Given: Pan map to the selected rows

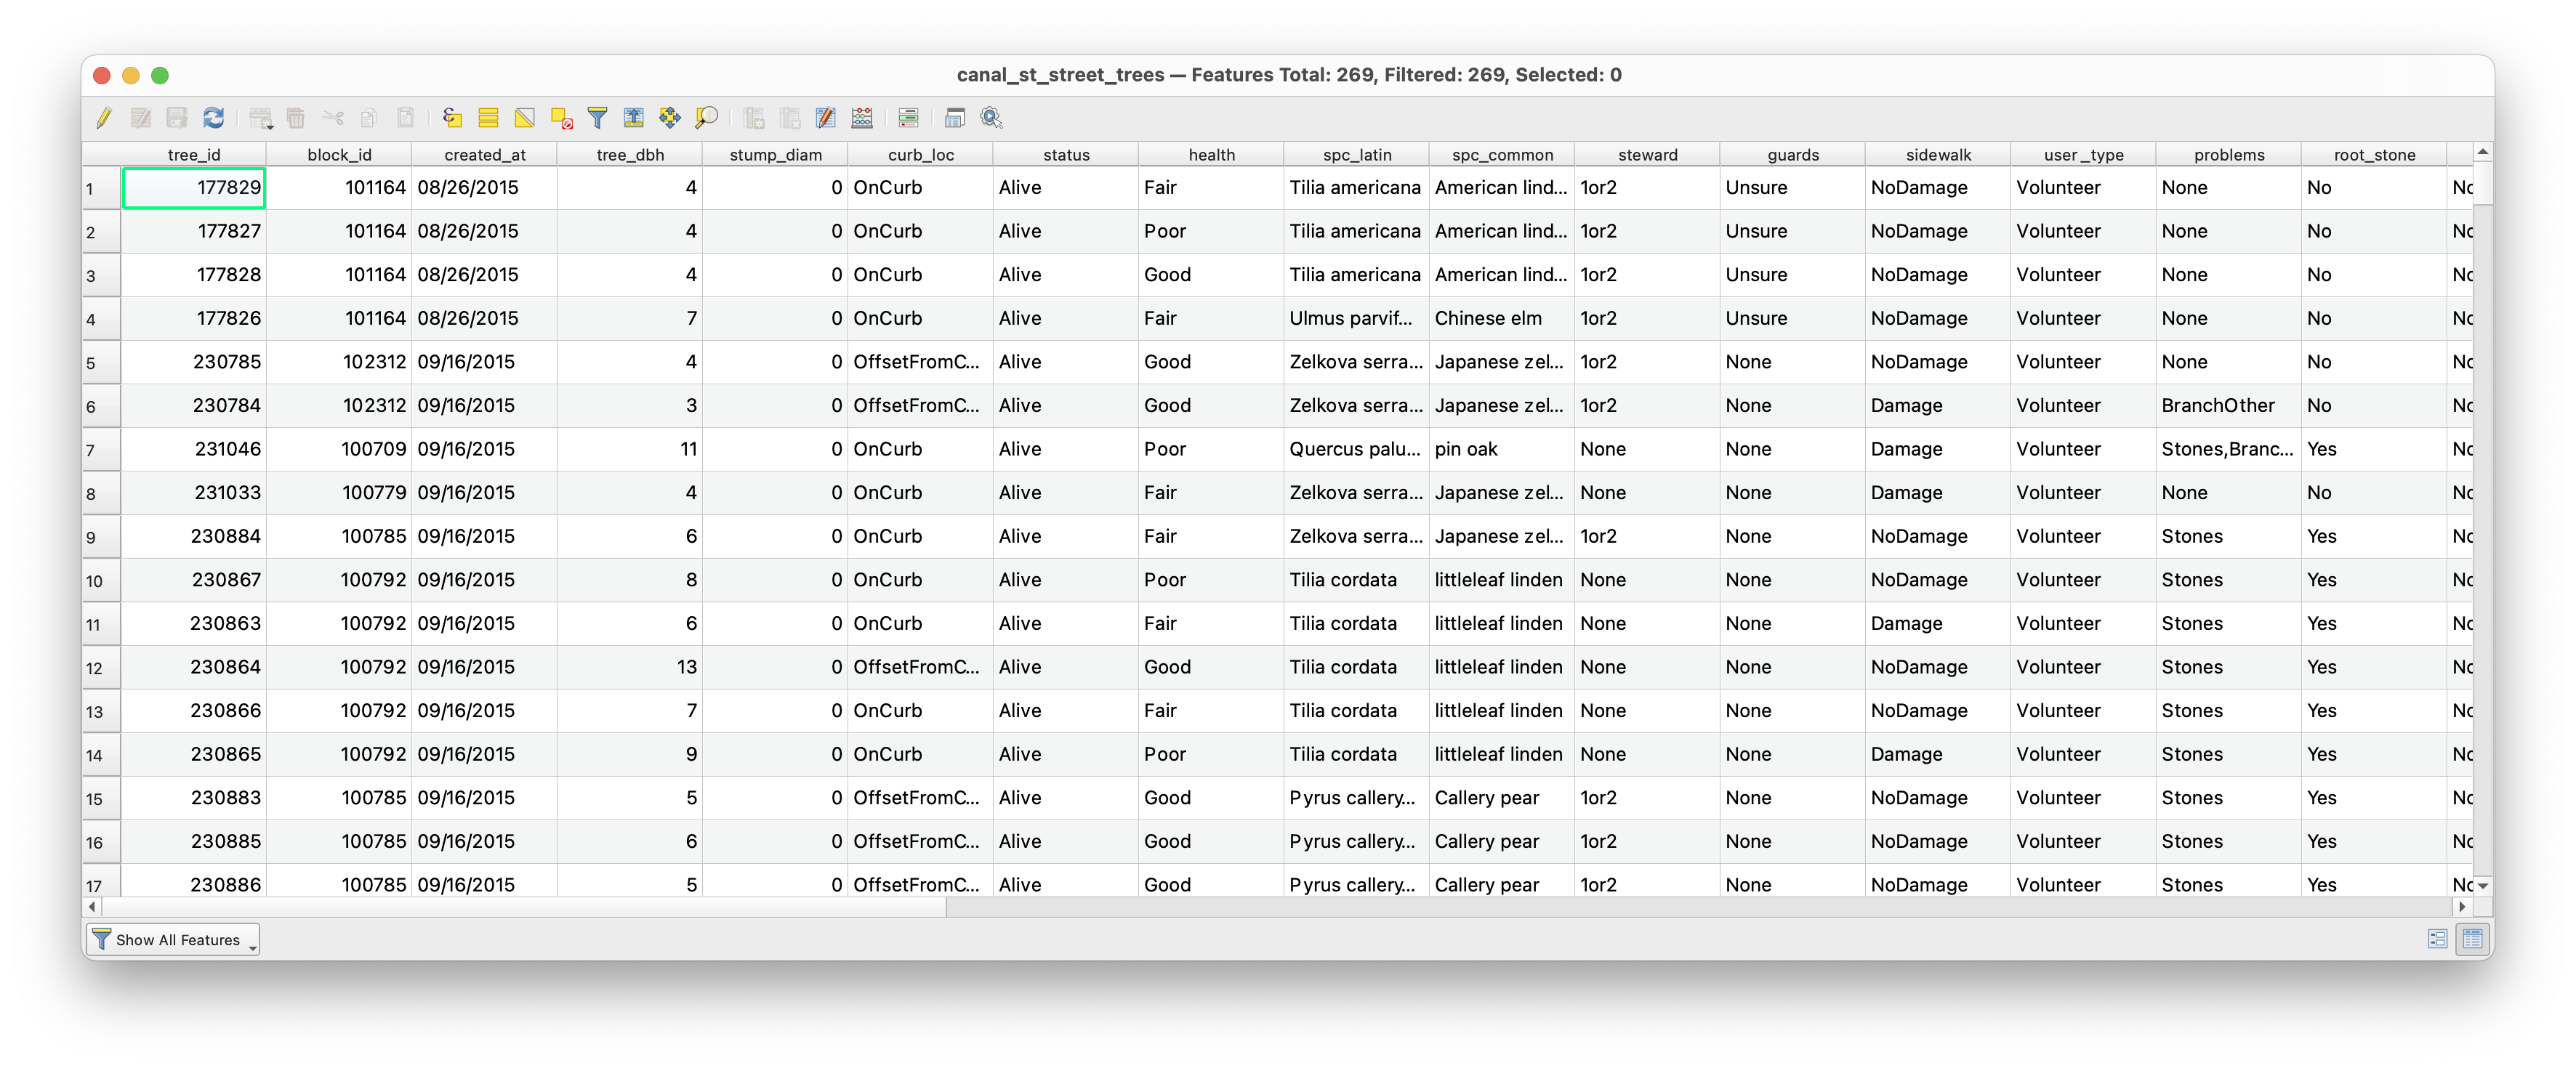Looking at the screenshot, I should 669,118.
